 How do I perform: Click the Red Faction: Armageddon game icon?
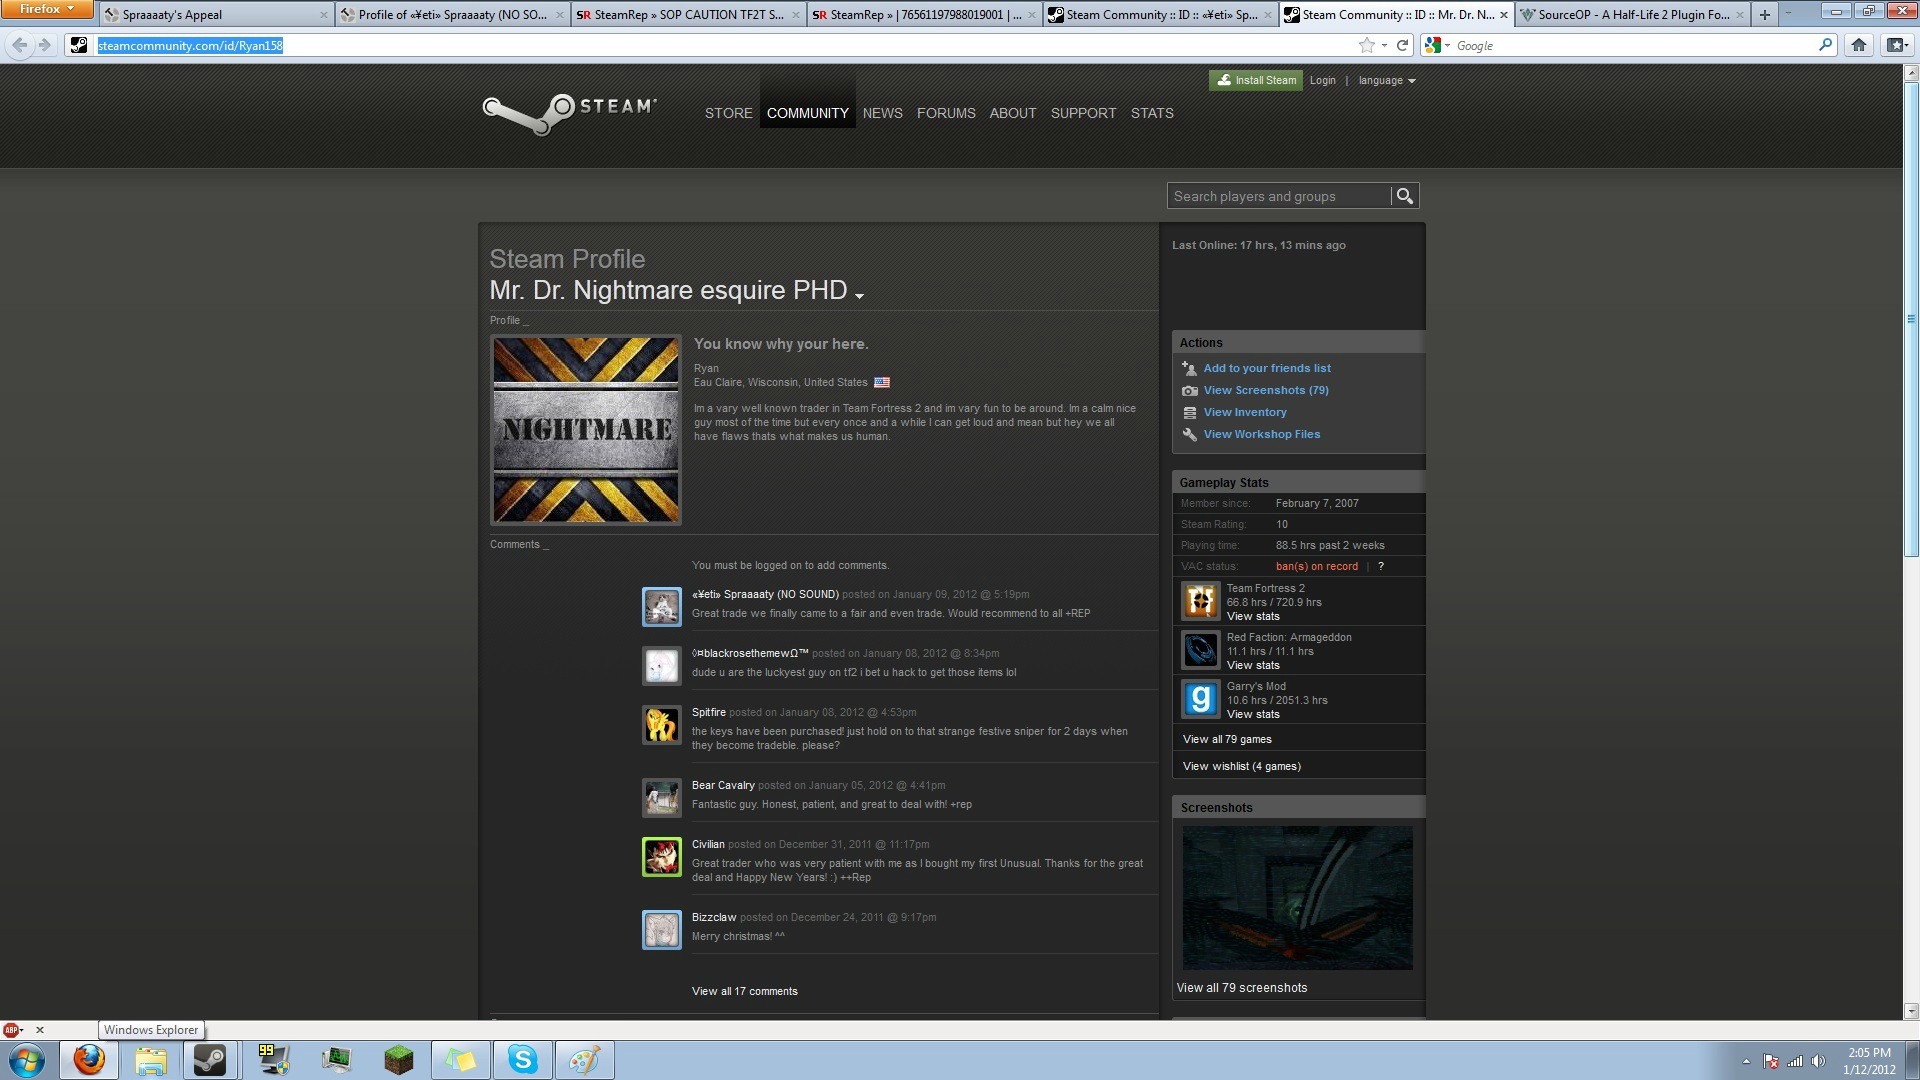coord(1200,650)
